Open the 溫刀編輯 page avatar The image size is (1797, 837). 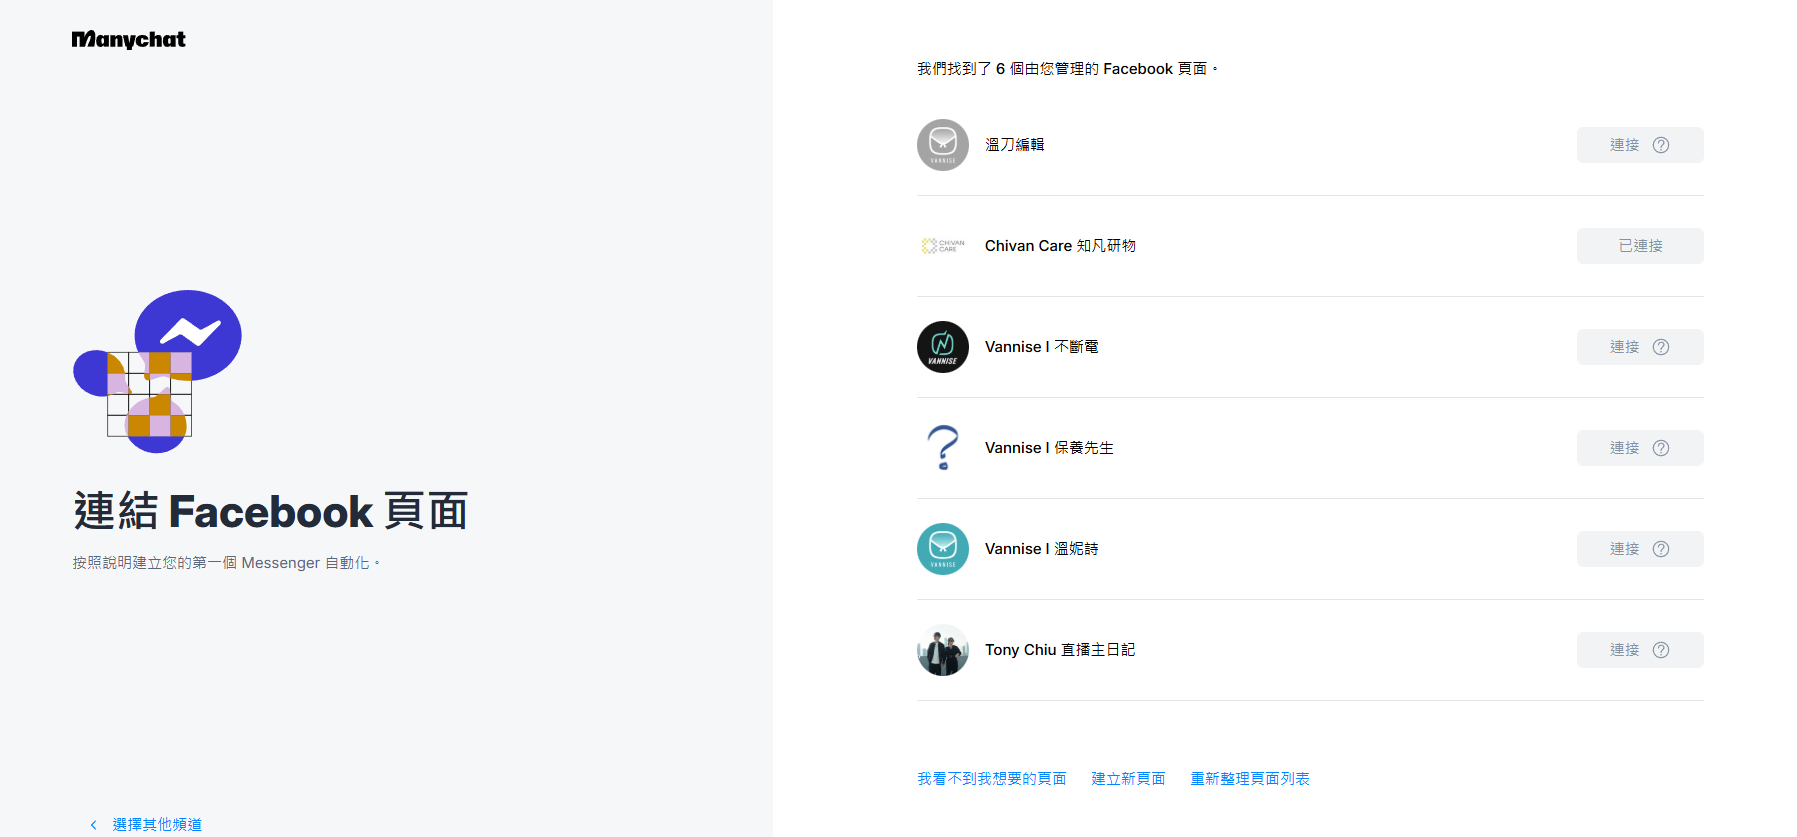pyautogui.click(x=943, y=145)
